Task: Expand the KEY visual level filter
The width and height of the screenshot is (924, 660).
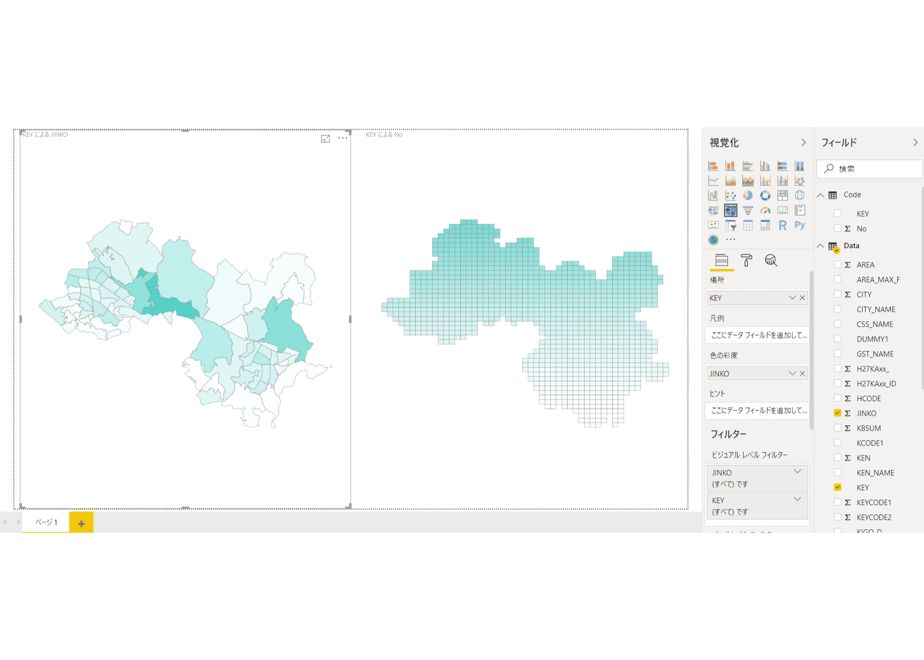Action: click(x=797, y=499)
